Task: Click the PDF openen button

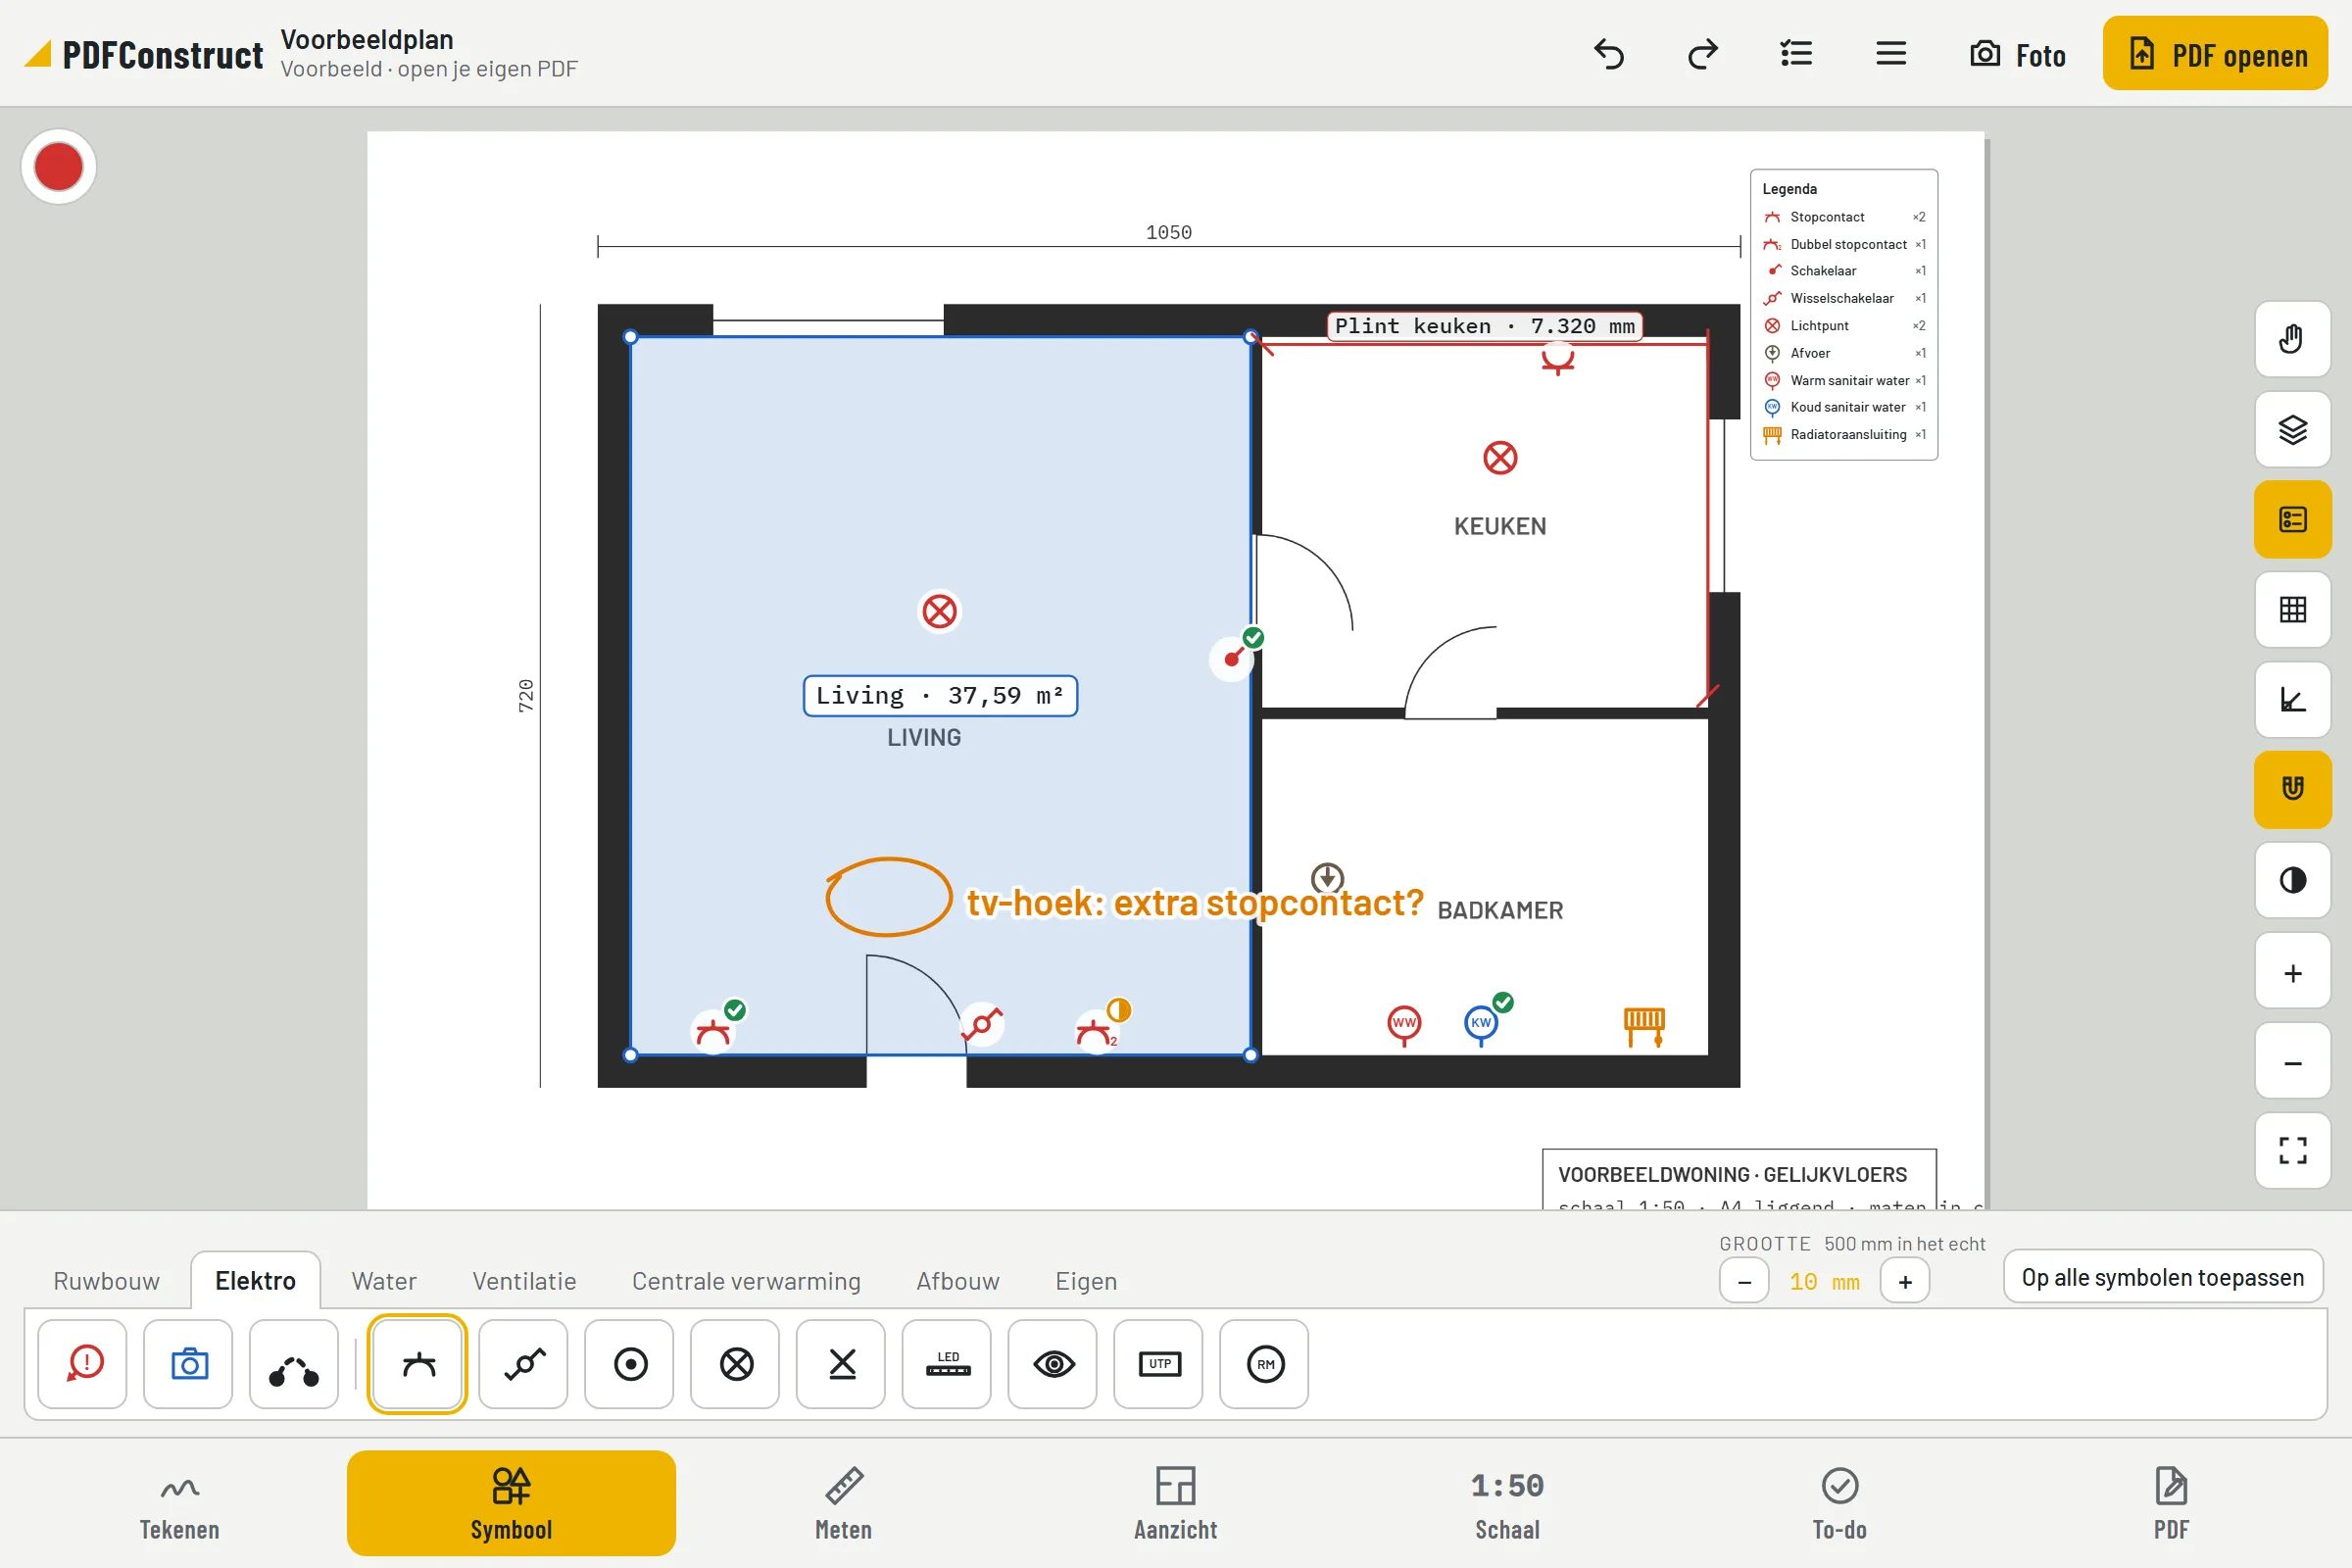Action: tap(2215, 54)
